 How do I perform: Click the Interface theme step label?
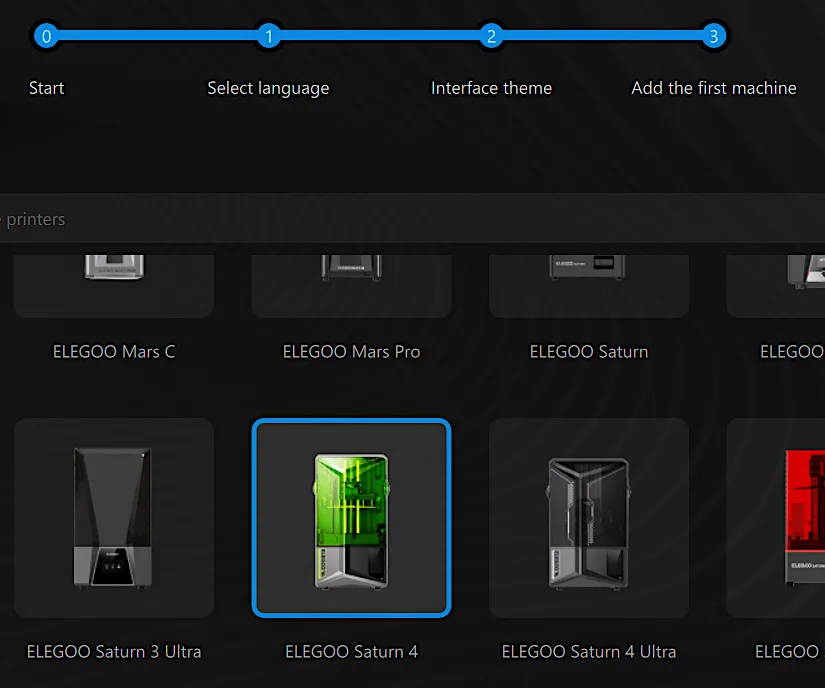pyautogui.click(x=491, y=88)
